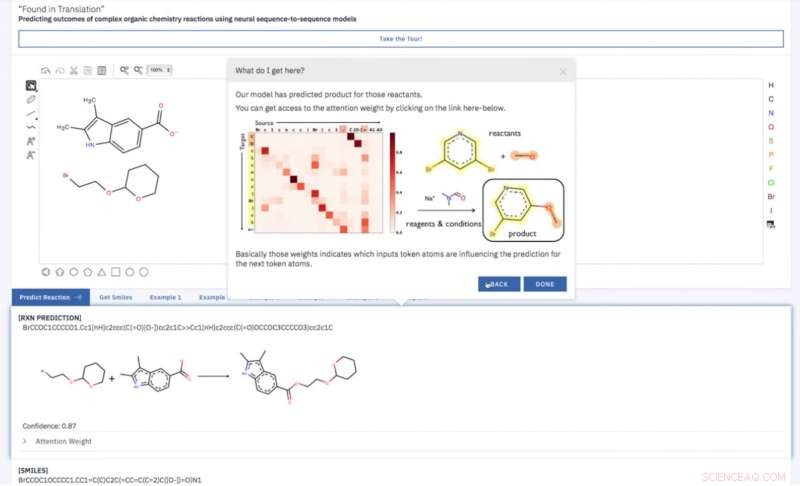The width and height of the screenshot is (800, 486).
Task: Click the Predict Reaction button
Action: pos(51,297)
